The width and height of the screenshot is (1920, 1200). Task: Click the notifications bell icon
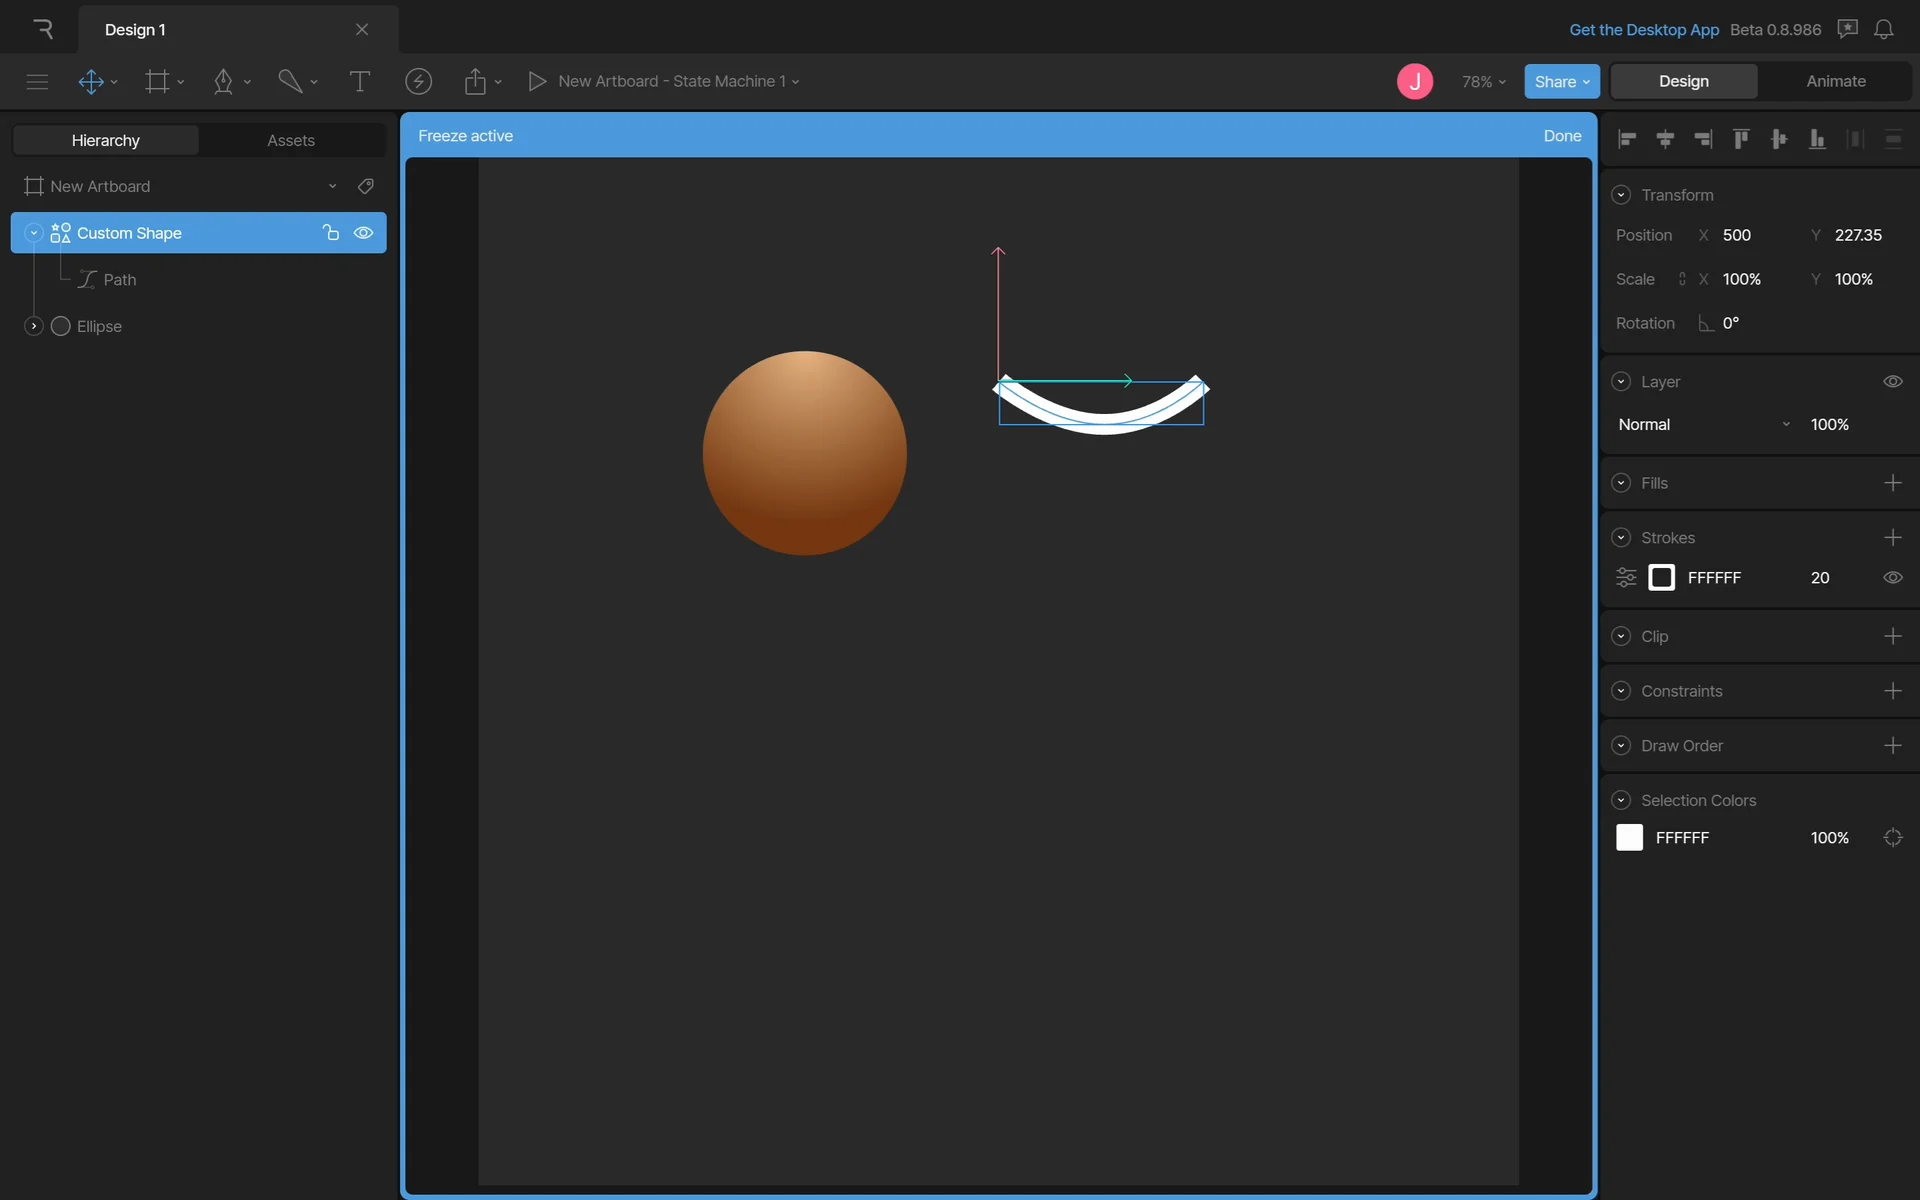pyautogui.click(x=1883, y=30)
